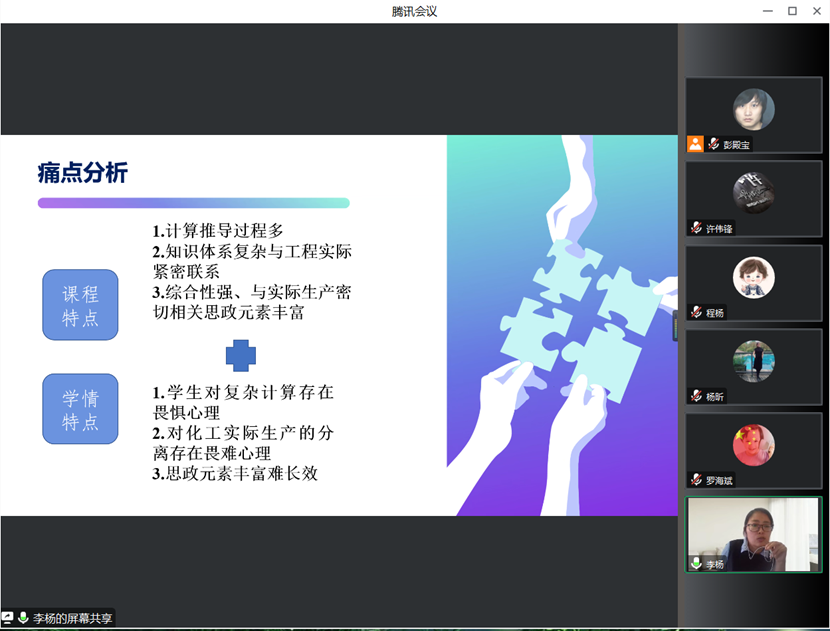
Task: Click muted microphone icon next to 彭殿宝
Action: coord(714,144)
